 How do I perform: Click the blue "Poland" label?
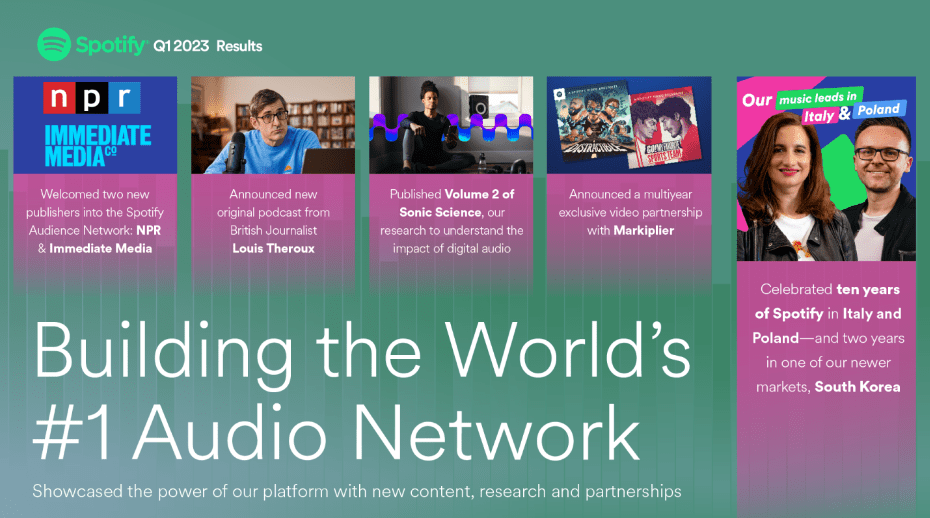tap(878, 110)
